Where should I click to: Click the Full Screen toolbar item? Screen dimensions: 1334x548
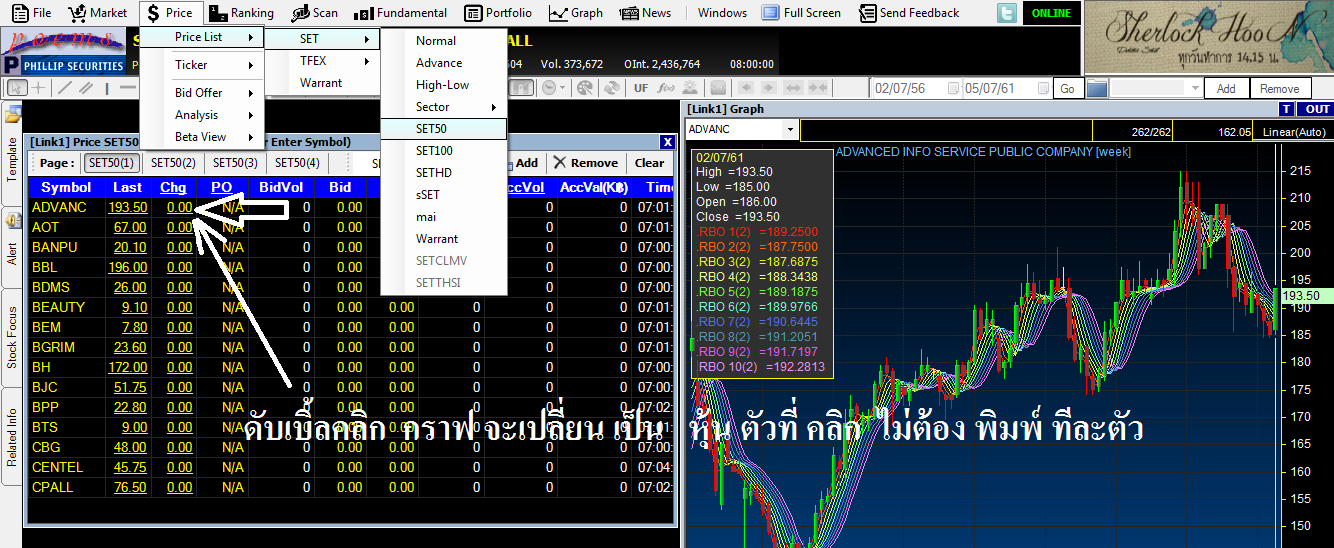click(801, 13)
